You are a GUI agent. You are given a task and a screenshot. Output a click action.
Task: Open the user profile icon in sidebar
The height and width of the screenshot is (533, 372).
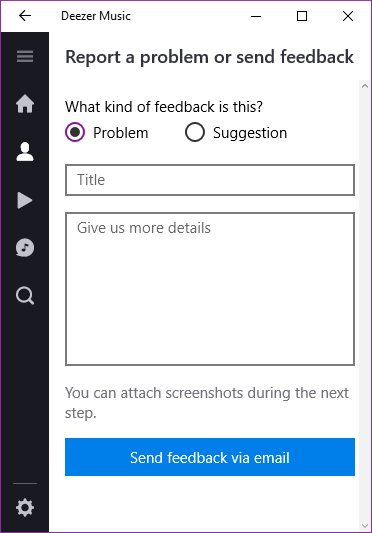click(x=25, y=152)
